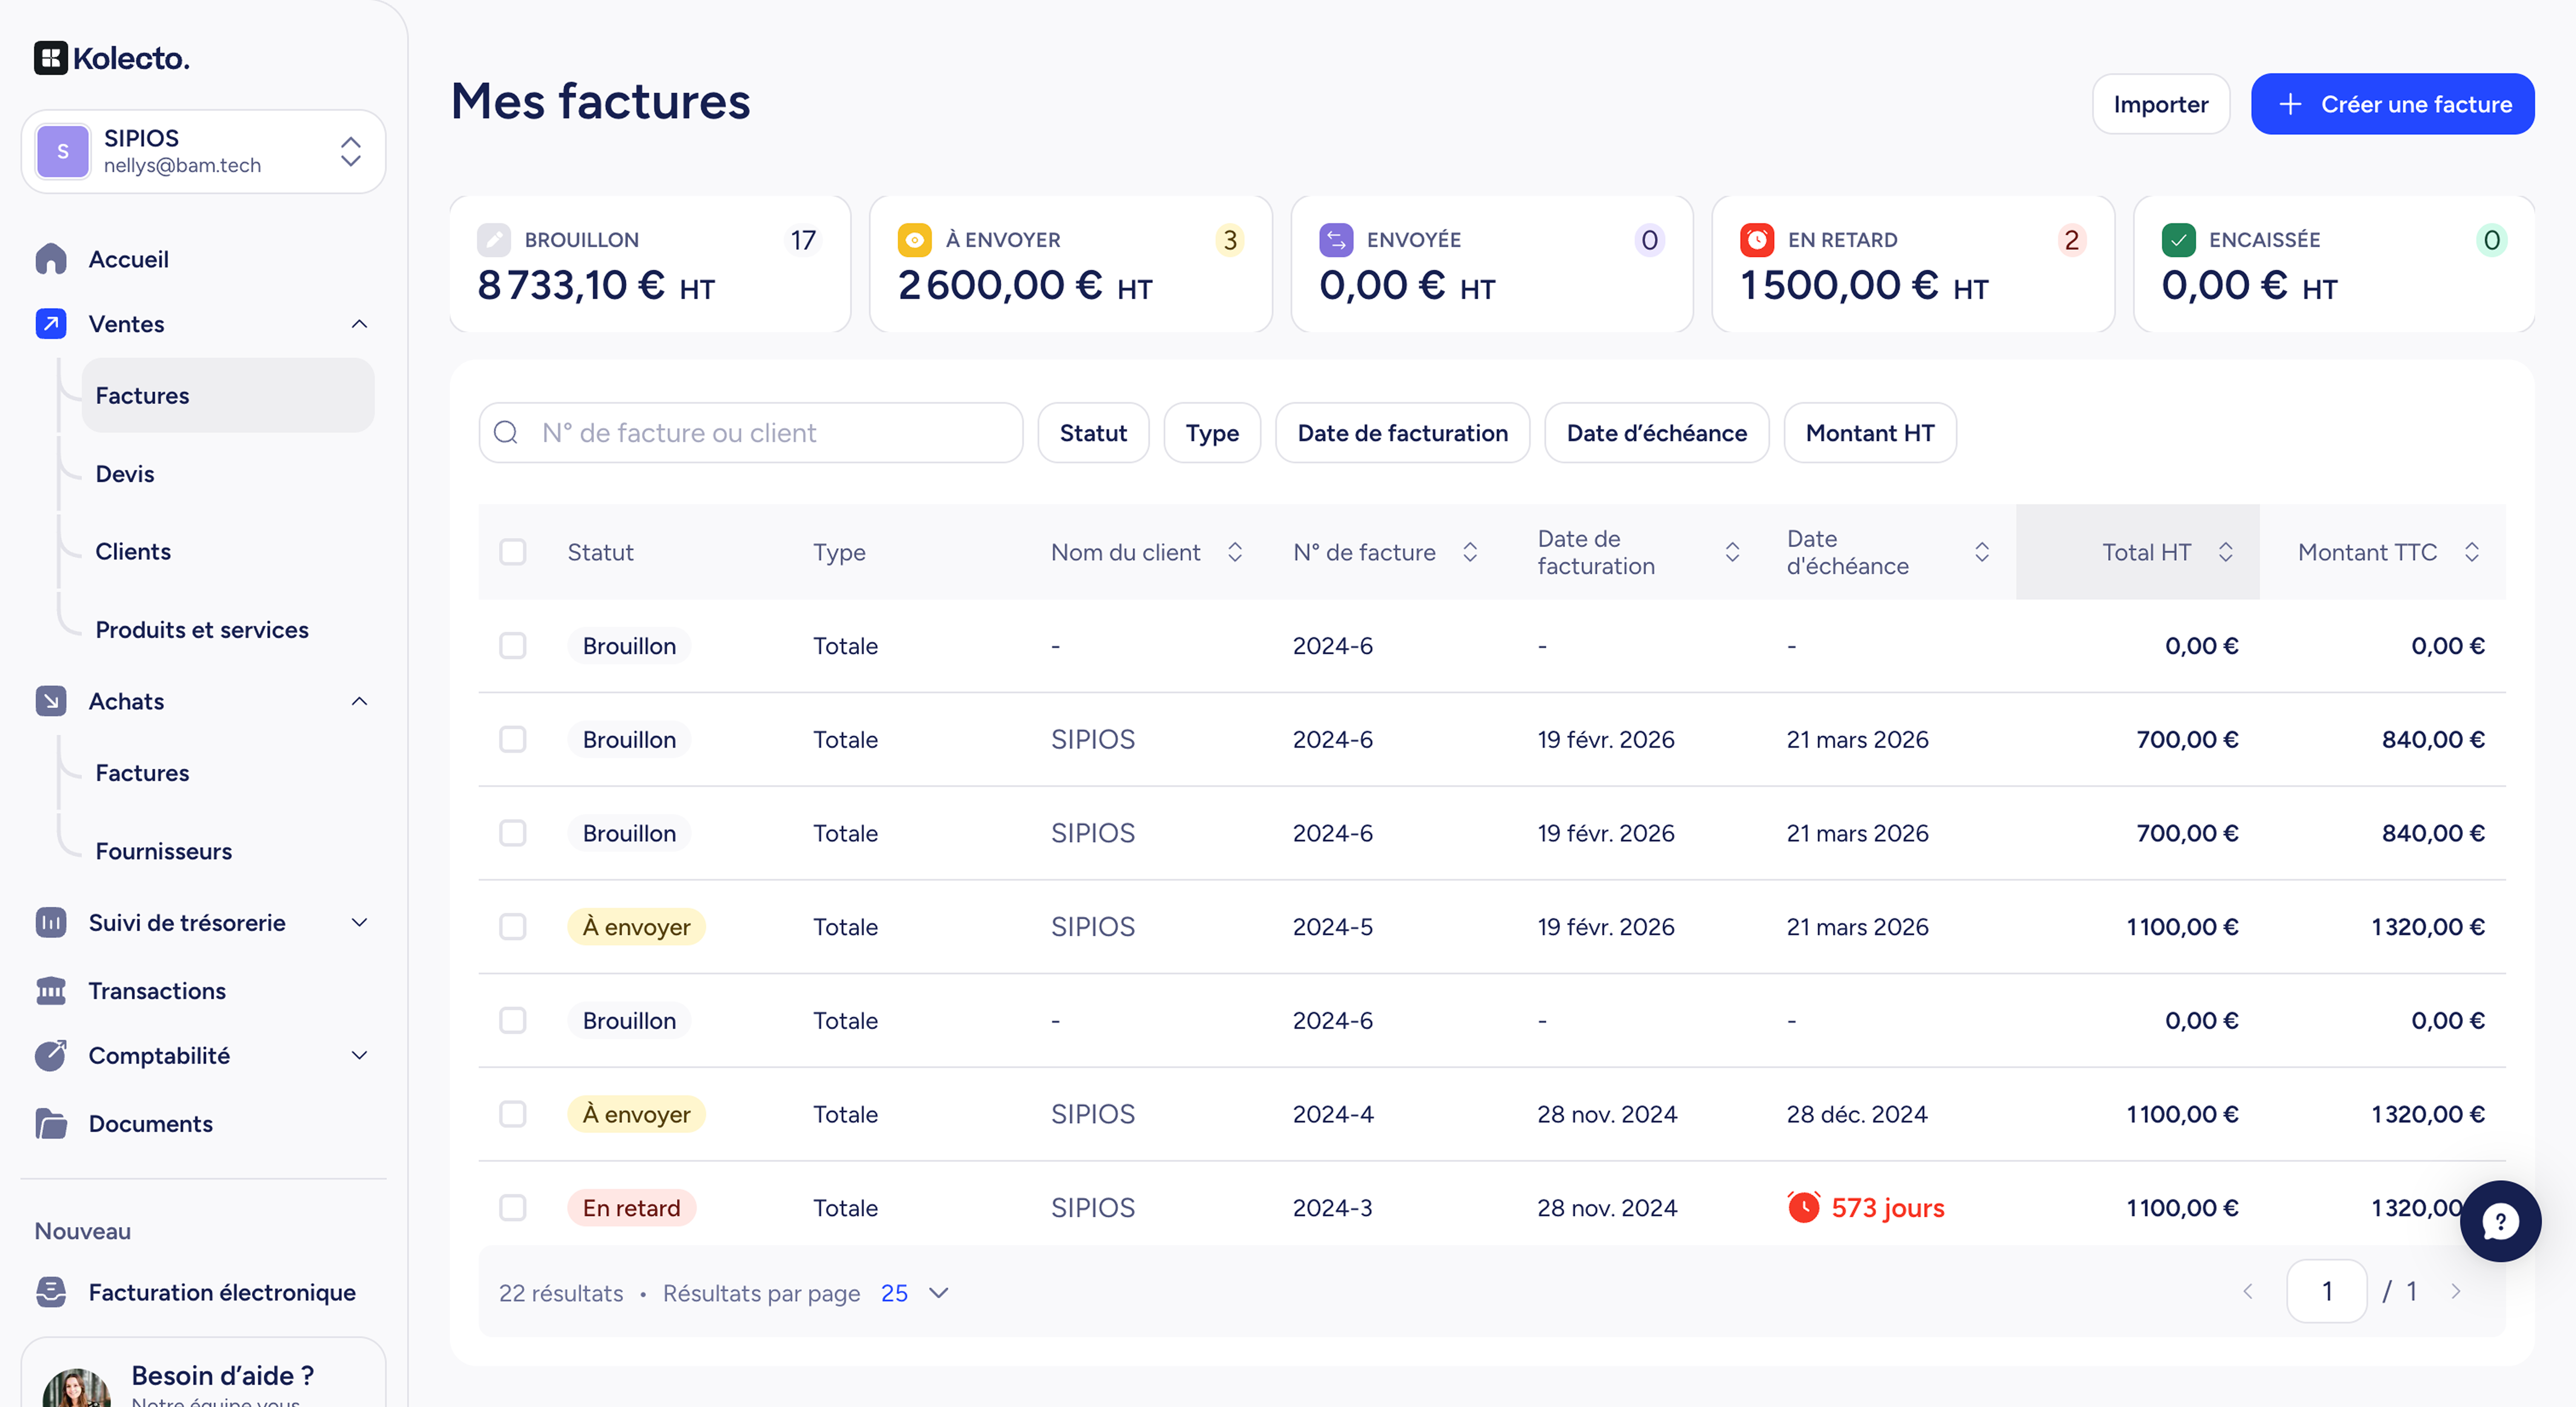Image resolution: width=2576 pixels, height=1407 pixels.
Task: Filter by the Encaissée summary card
Action: click(x=2334, y=264)
